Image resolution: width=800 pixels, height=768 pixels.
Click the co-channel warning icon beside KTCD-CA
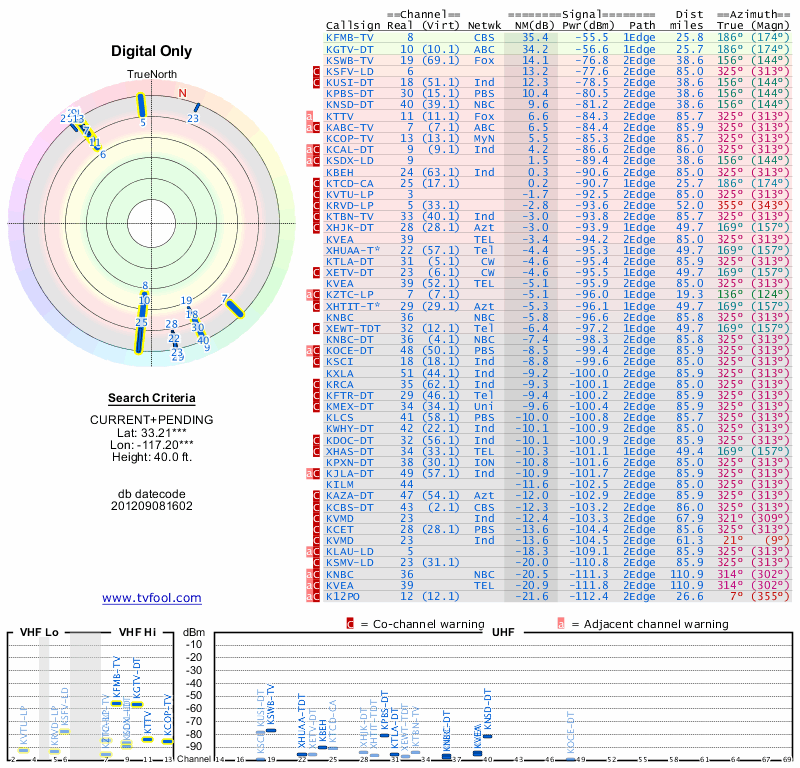[x=316, y=183]
